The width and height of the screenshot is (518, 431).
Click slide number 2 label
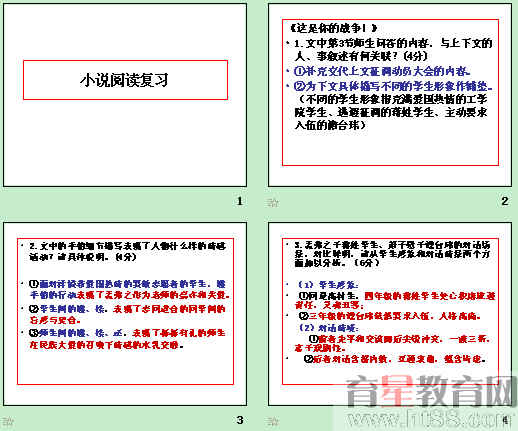[x=505, y=201]
